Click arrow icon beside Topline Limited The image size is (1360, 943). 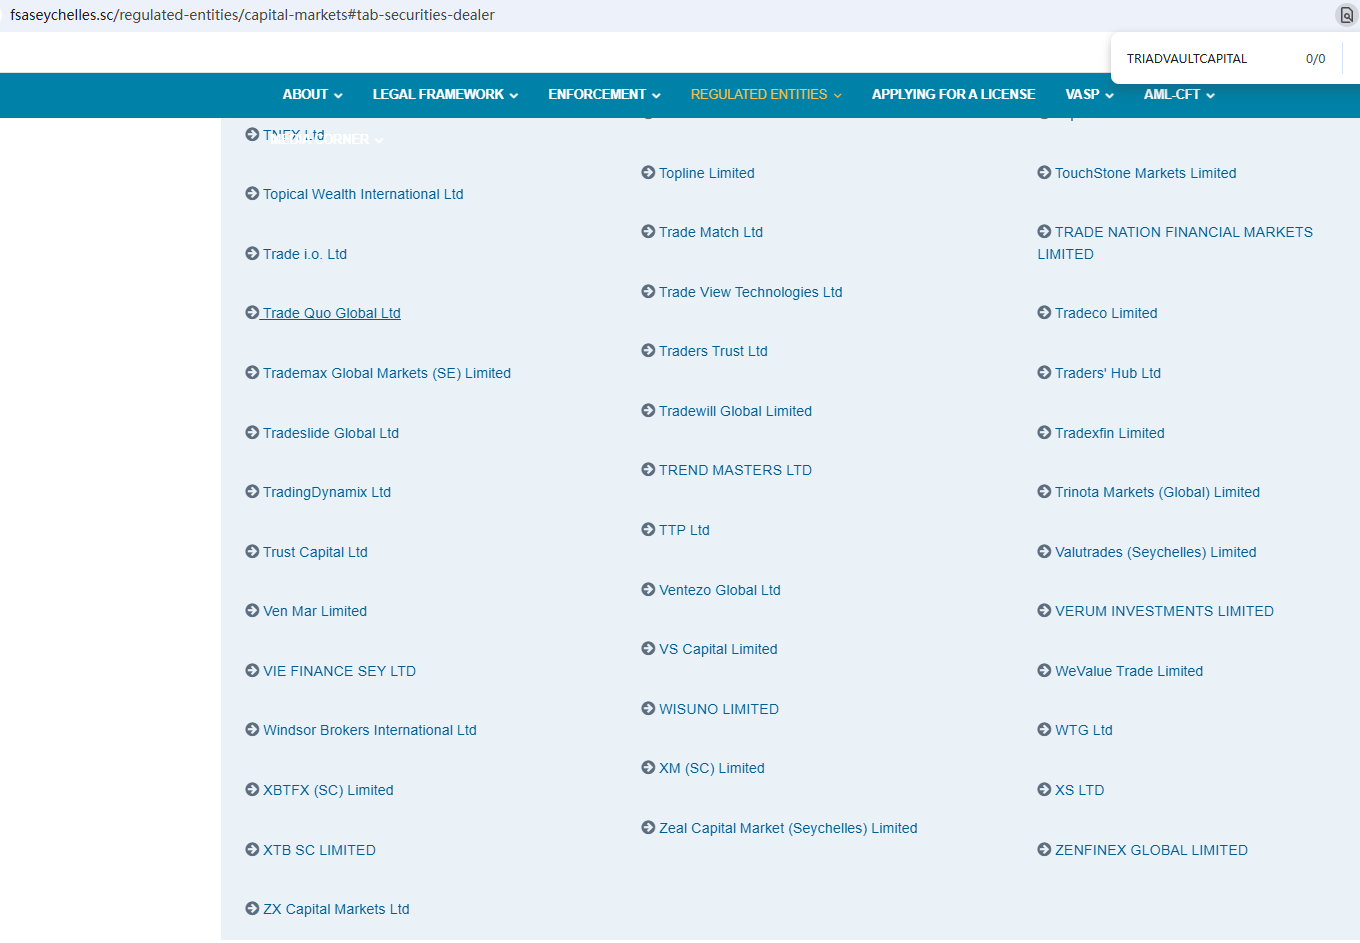[x=648, y=173]
